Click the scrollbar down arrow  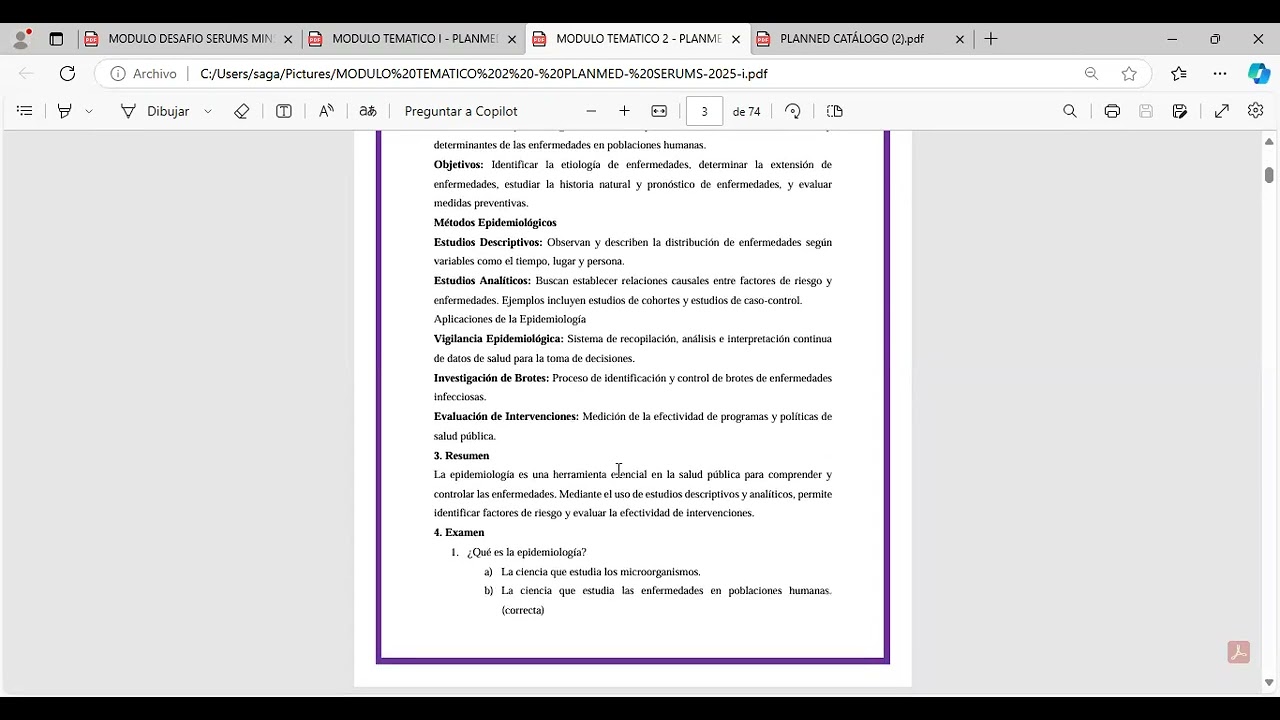click(1269, 683)
